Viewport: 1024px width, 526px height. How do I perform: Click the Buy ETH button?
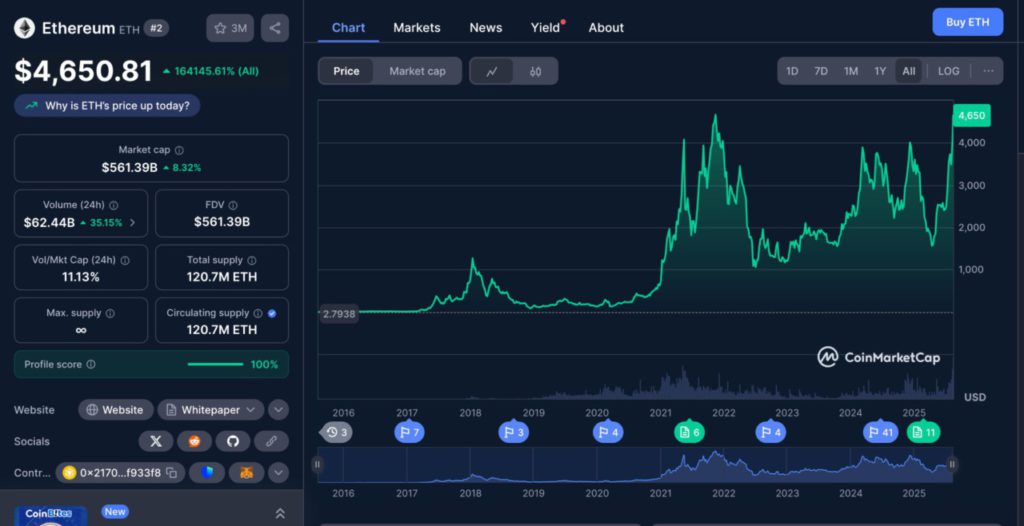pos(967,22)
